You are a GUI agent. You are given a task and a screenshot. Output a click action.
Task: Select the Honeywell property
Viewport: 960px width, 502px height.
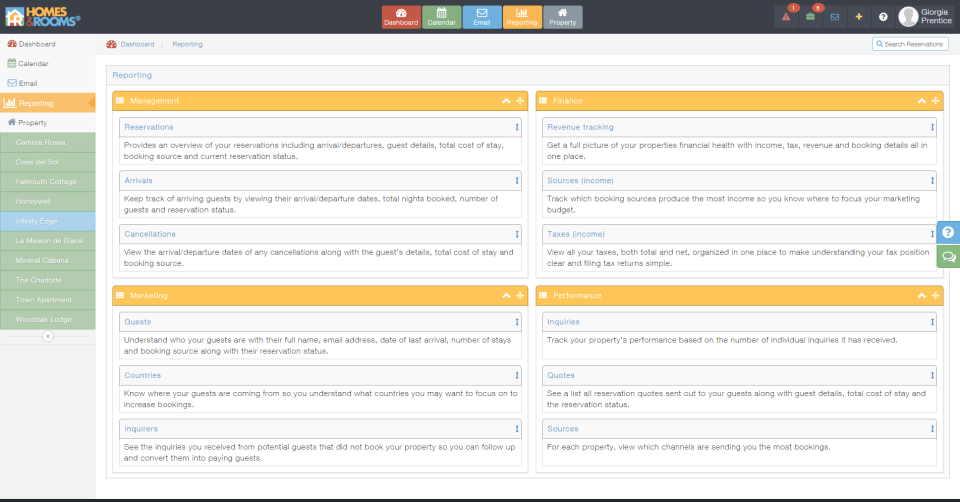click(48, 201)
